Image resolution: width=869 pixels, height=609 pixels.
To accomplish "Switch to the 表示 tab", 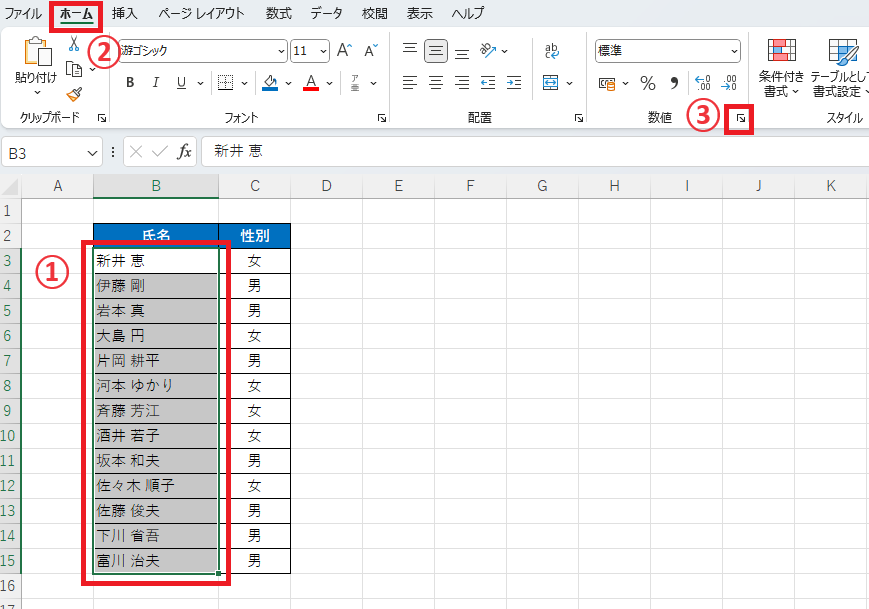I will pyautogui.click(x=420, y=13).
